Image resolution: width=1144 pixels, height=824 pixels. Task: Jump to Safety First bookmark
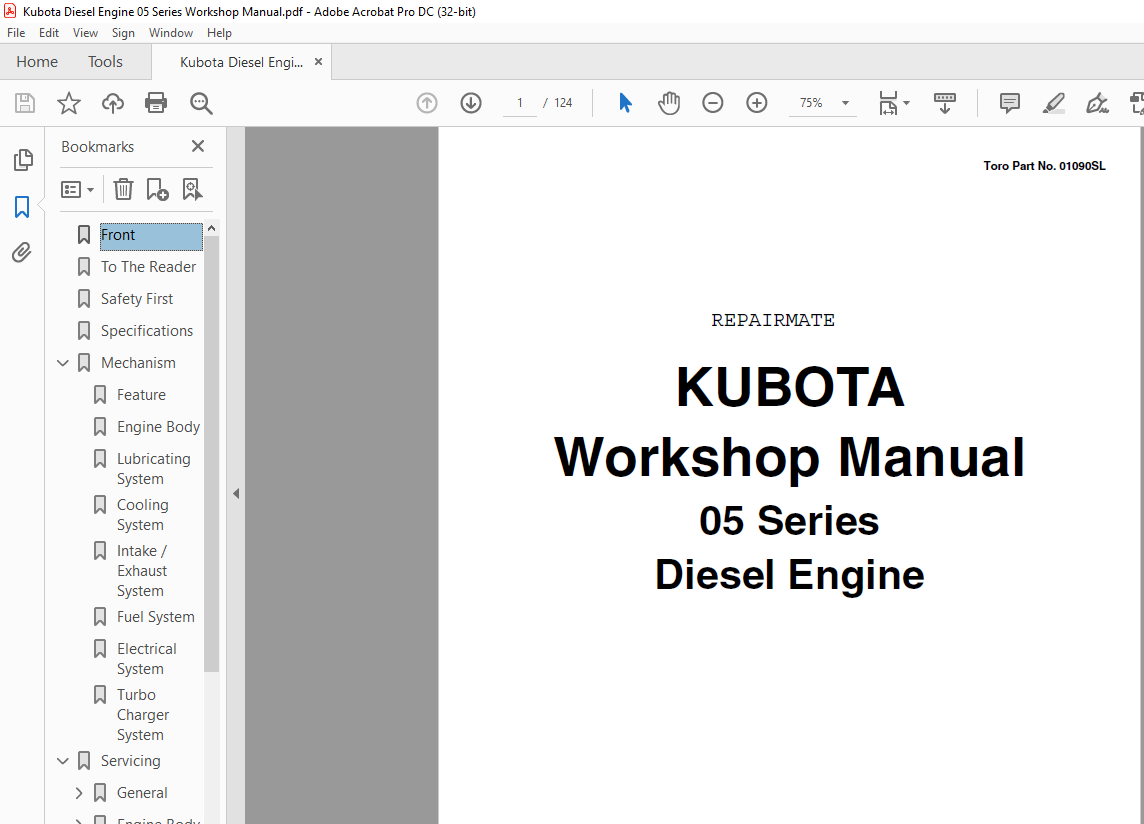(136, 299)
